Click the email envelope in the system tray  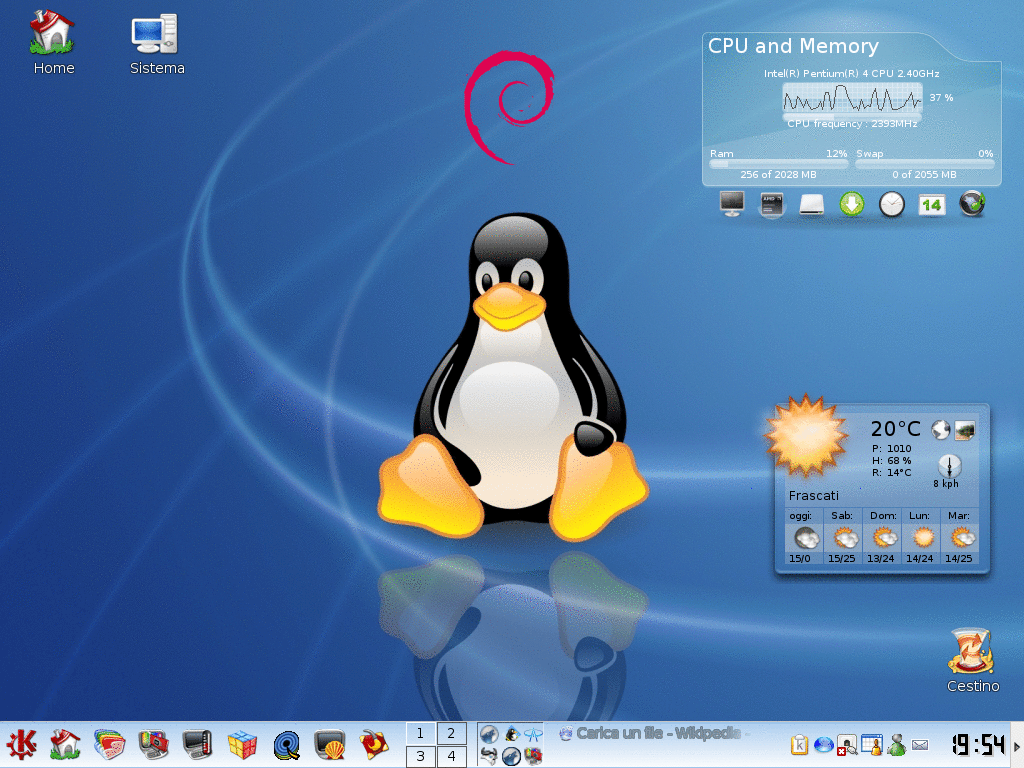919,745
